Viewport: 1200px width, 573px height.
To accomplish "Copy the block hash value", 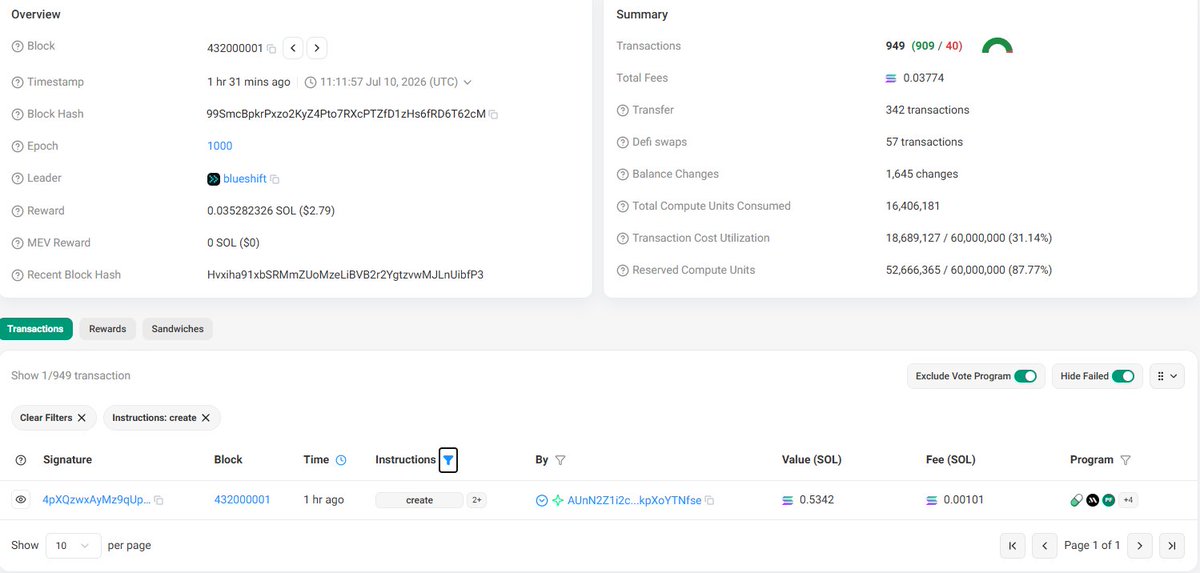I will coord(494,115).
